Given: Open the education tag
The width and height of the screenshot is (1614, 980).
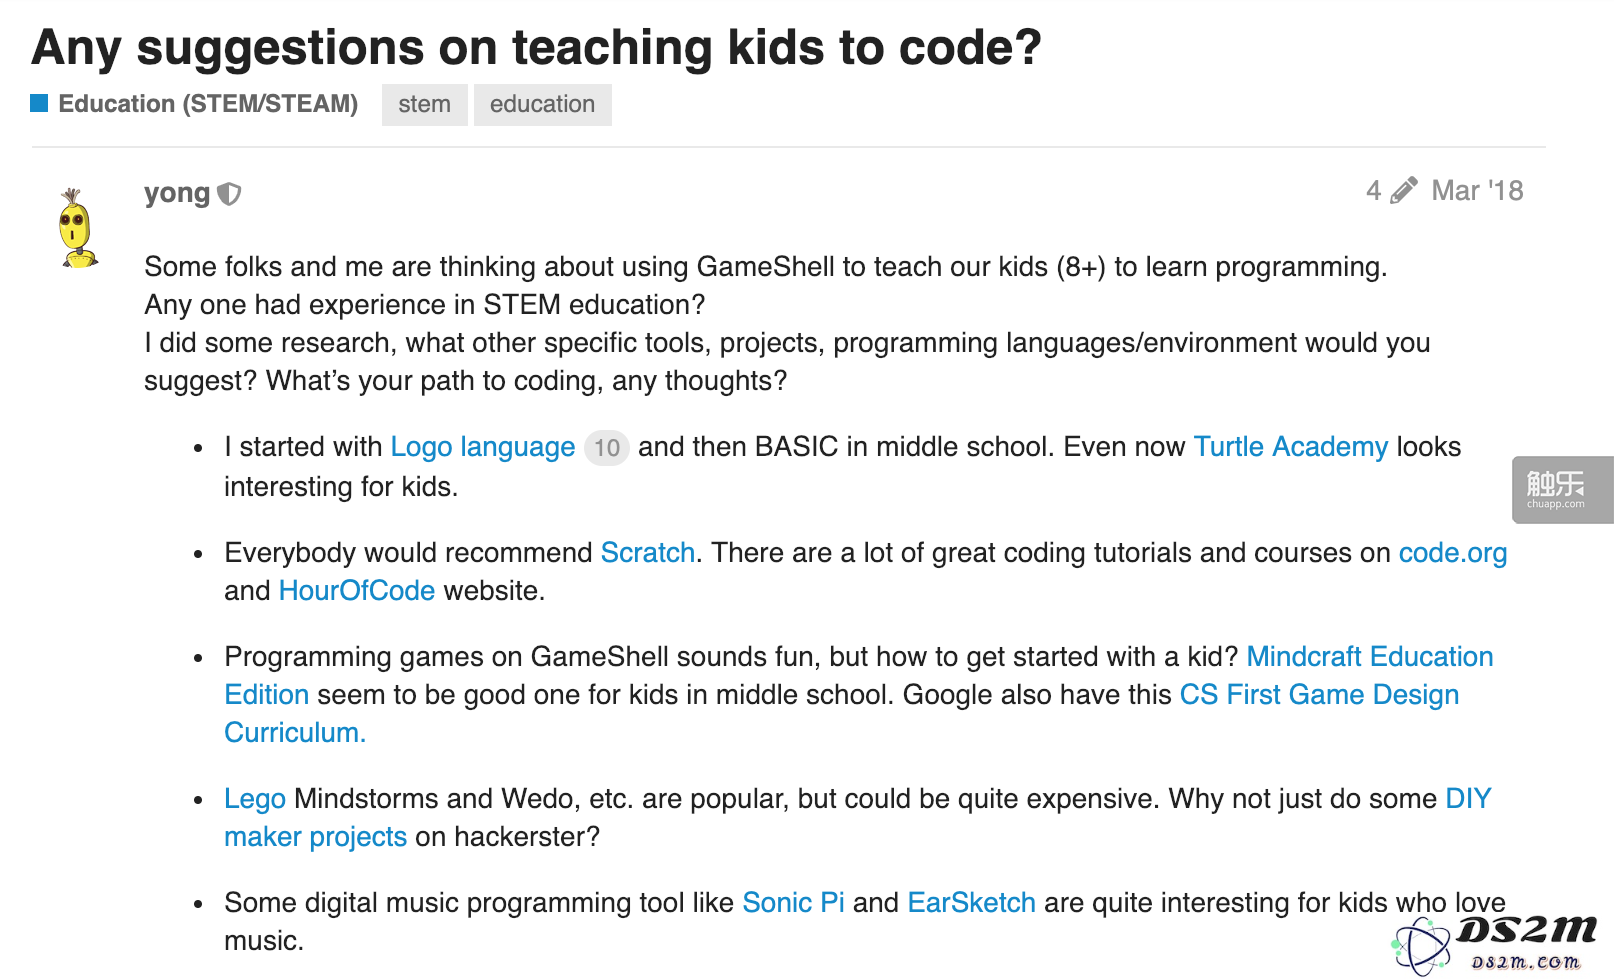Looking at the screenshot, I should (x=542, y=104).
